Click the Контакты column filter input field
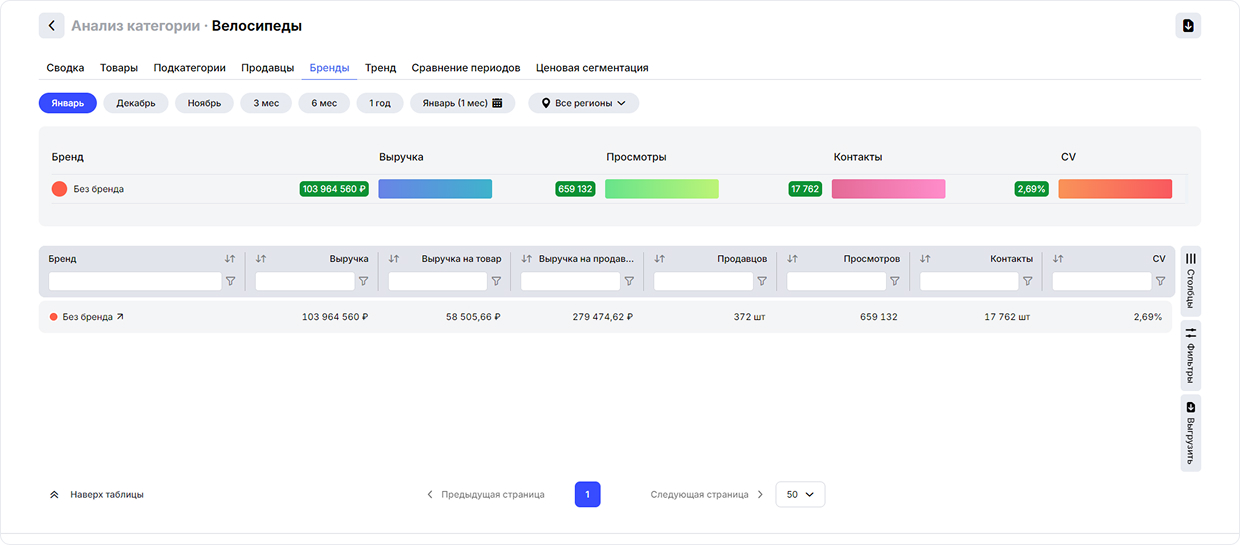The width and height of the screenshot is (1240, 545). pos(968,282)
